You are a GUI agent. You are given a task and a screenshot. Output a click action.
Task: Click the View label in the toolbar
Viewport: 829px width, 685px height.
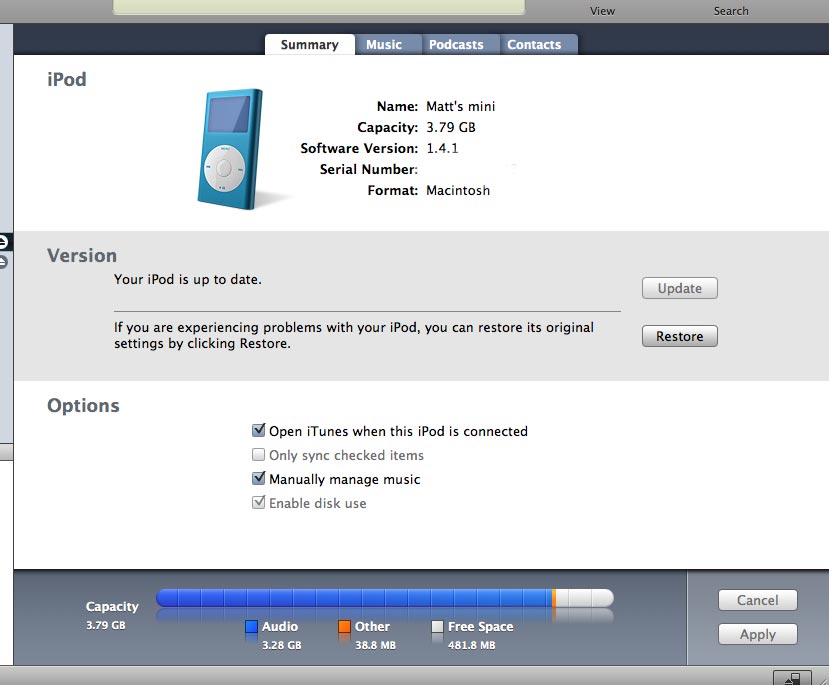(602, 11)
